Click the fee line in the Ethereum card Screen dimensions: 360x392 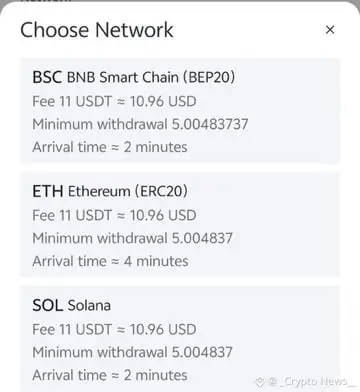(114, 215)
